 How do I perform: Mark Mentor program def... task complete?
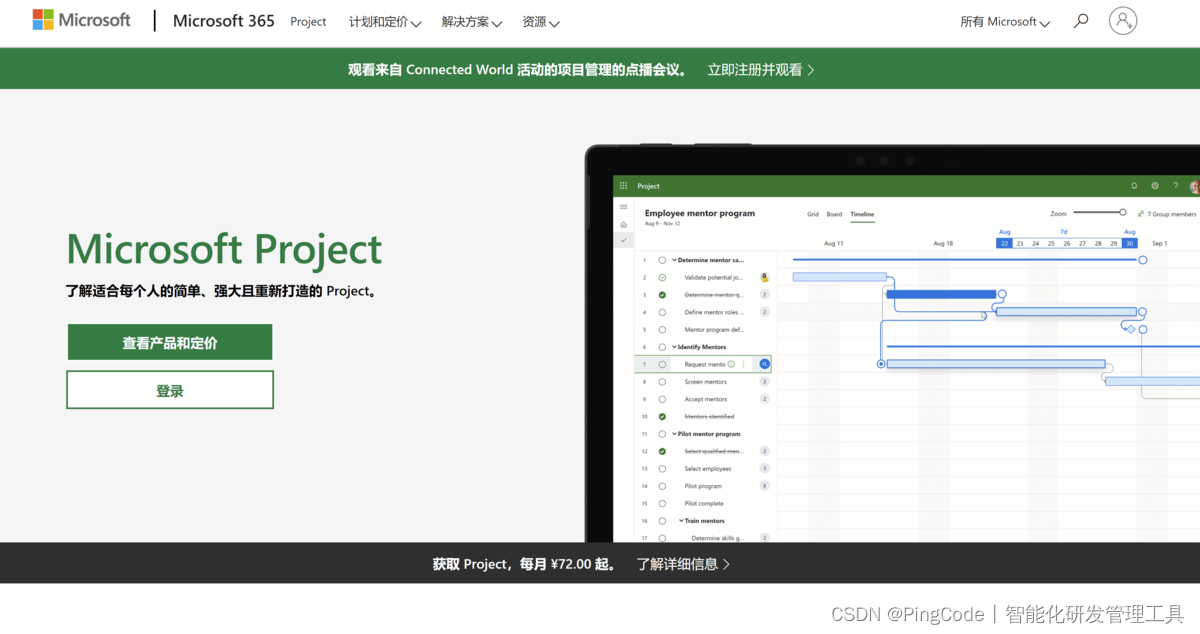click(x=662, y=329)
